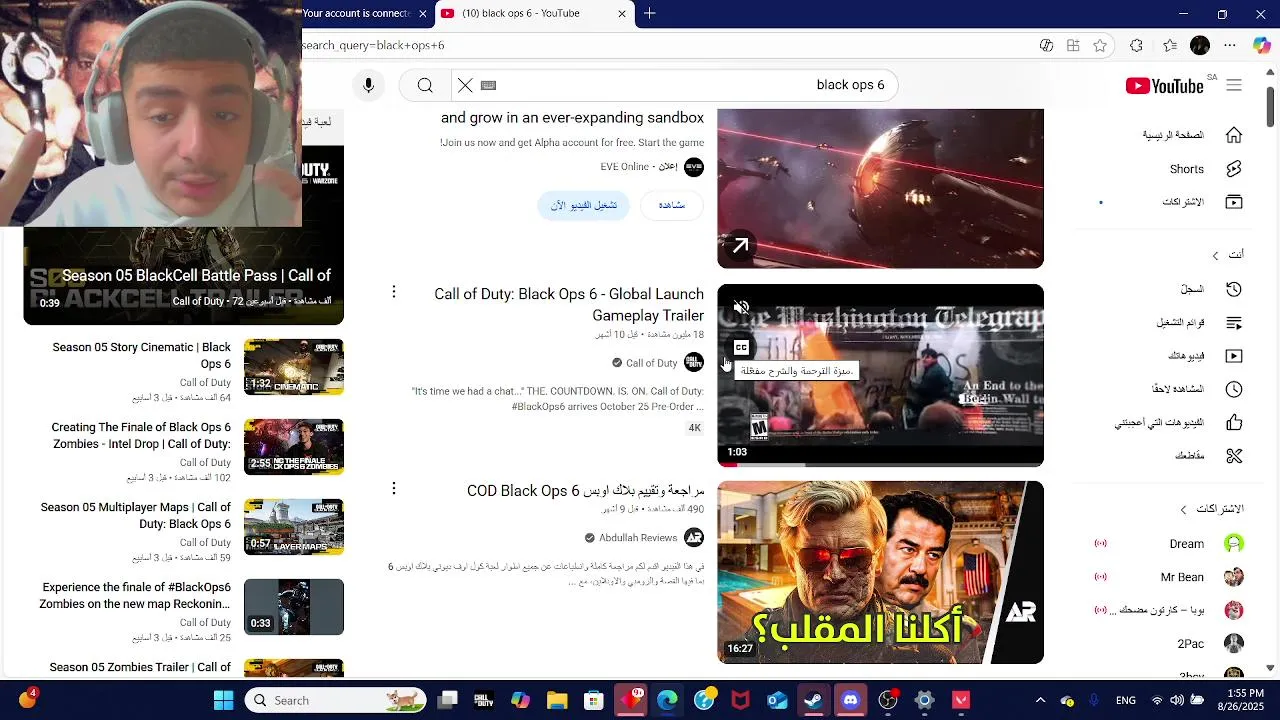Switch to 'Your account is connected' tab
Screen dimensions: 1280x720
357,13
